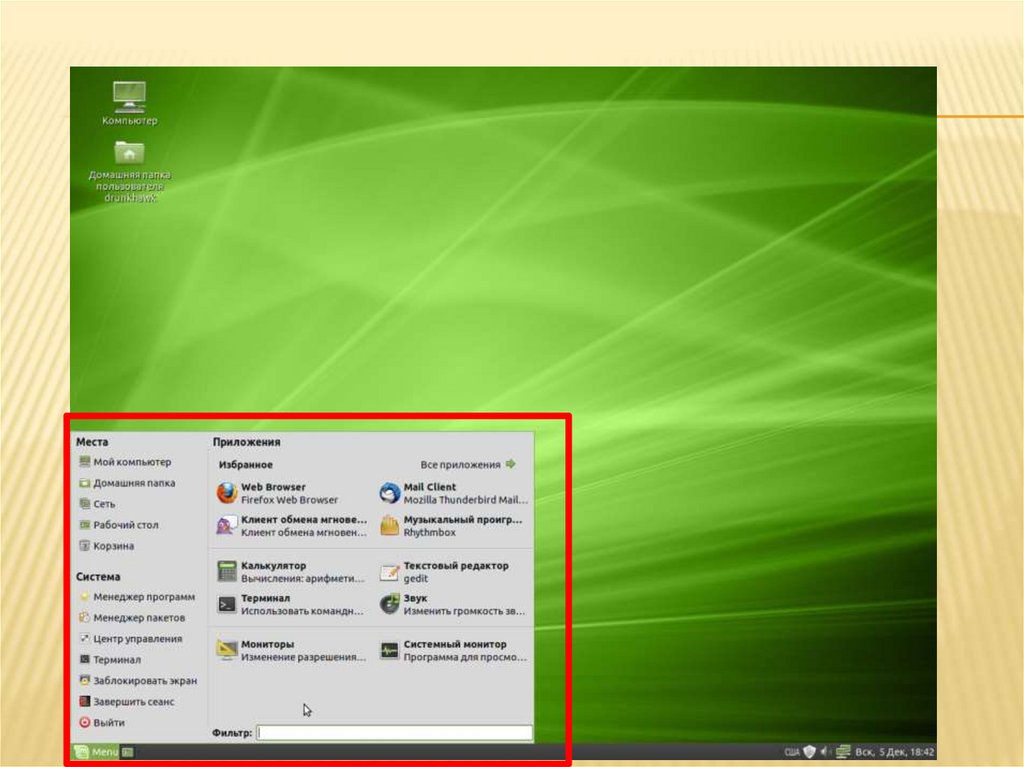Click the США keyboard layout indicator

click(x=792, y=752)
